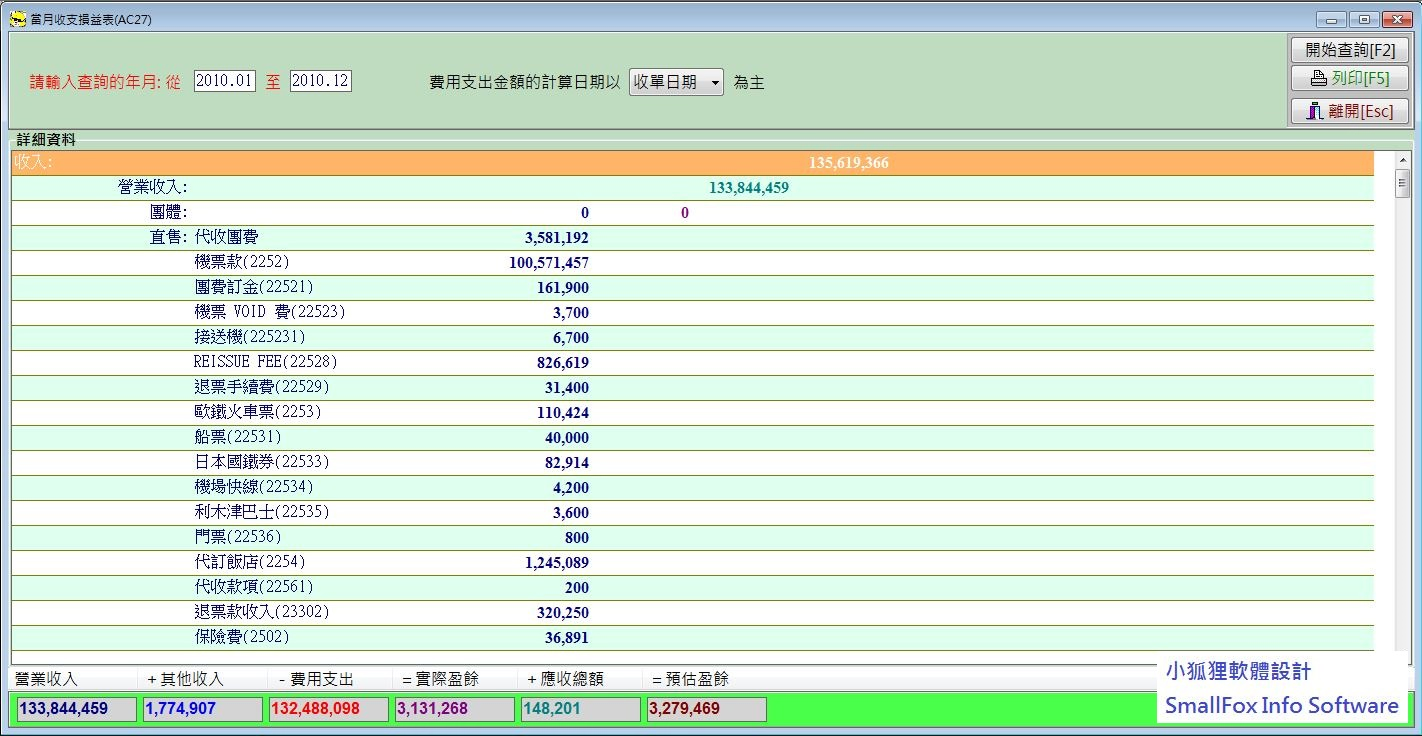
Task: Click the 開始查詢[F2] button
Action: point(1349,50)
